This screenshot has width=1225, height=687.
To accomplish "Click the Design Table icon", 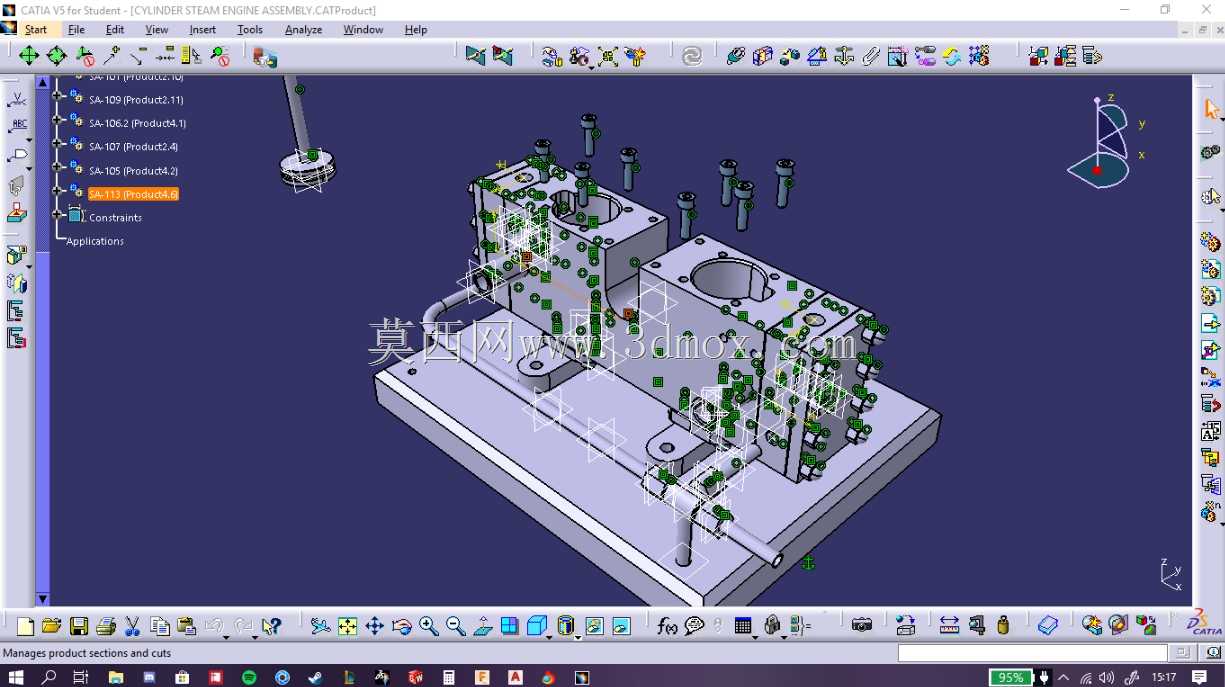I will click(742, 626).
